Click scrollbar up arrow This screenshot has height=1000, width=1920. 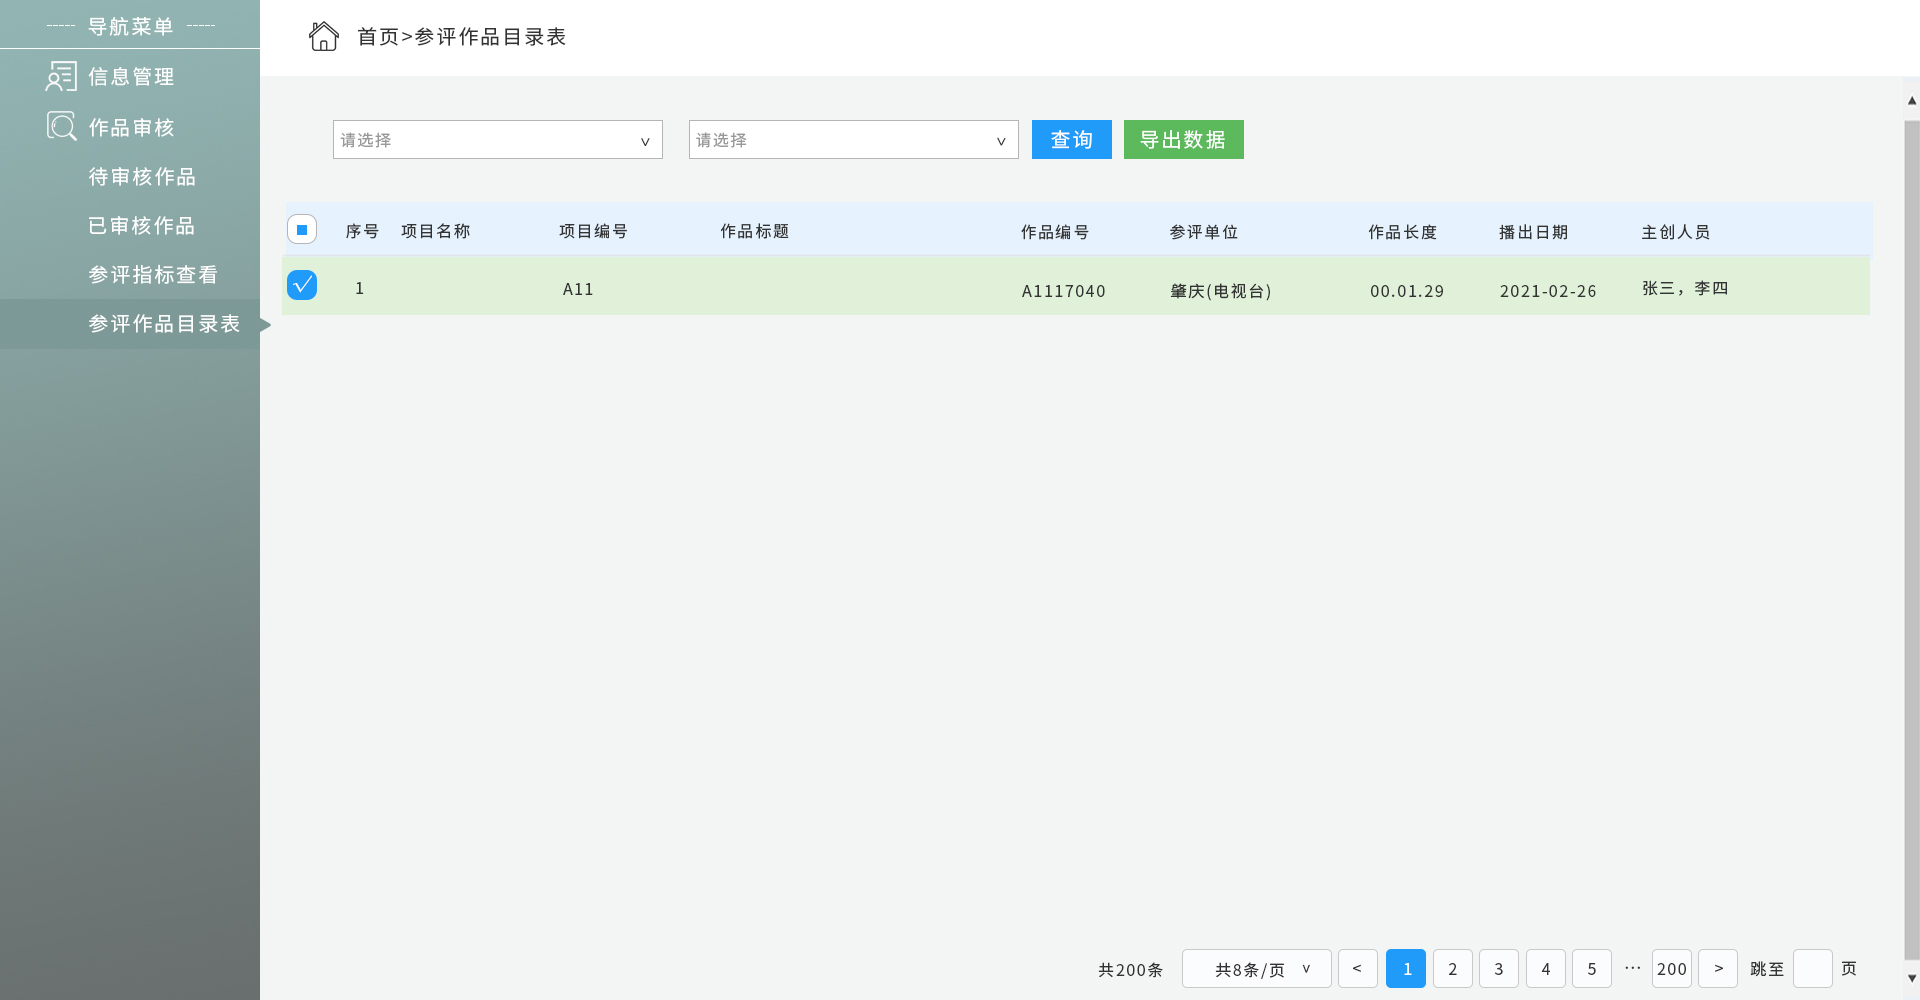[x=1911, y=100]
